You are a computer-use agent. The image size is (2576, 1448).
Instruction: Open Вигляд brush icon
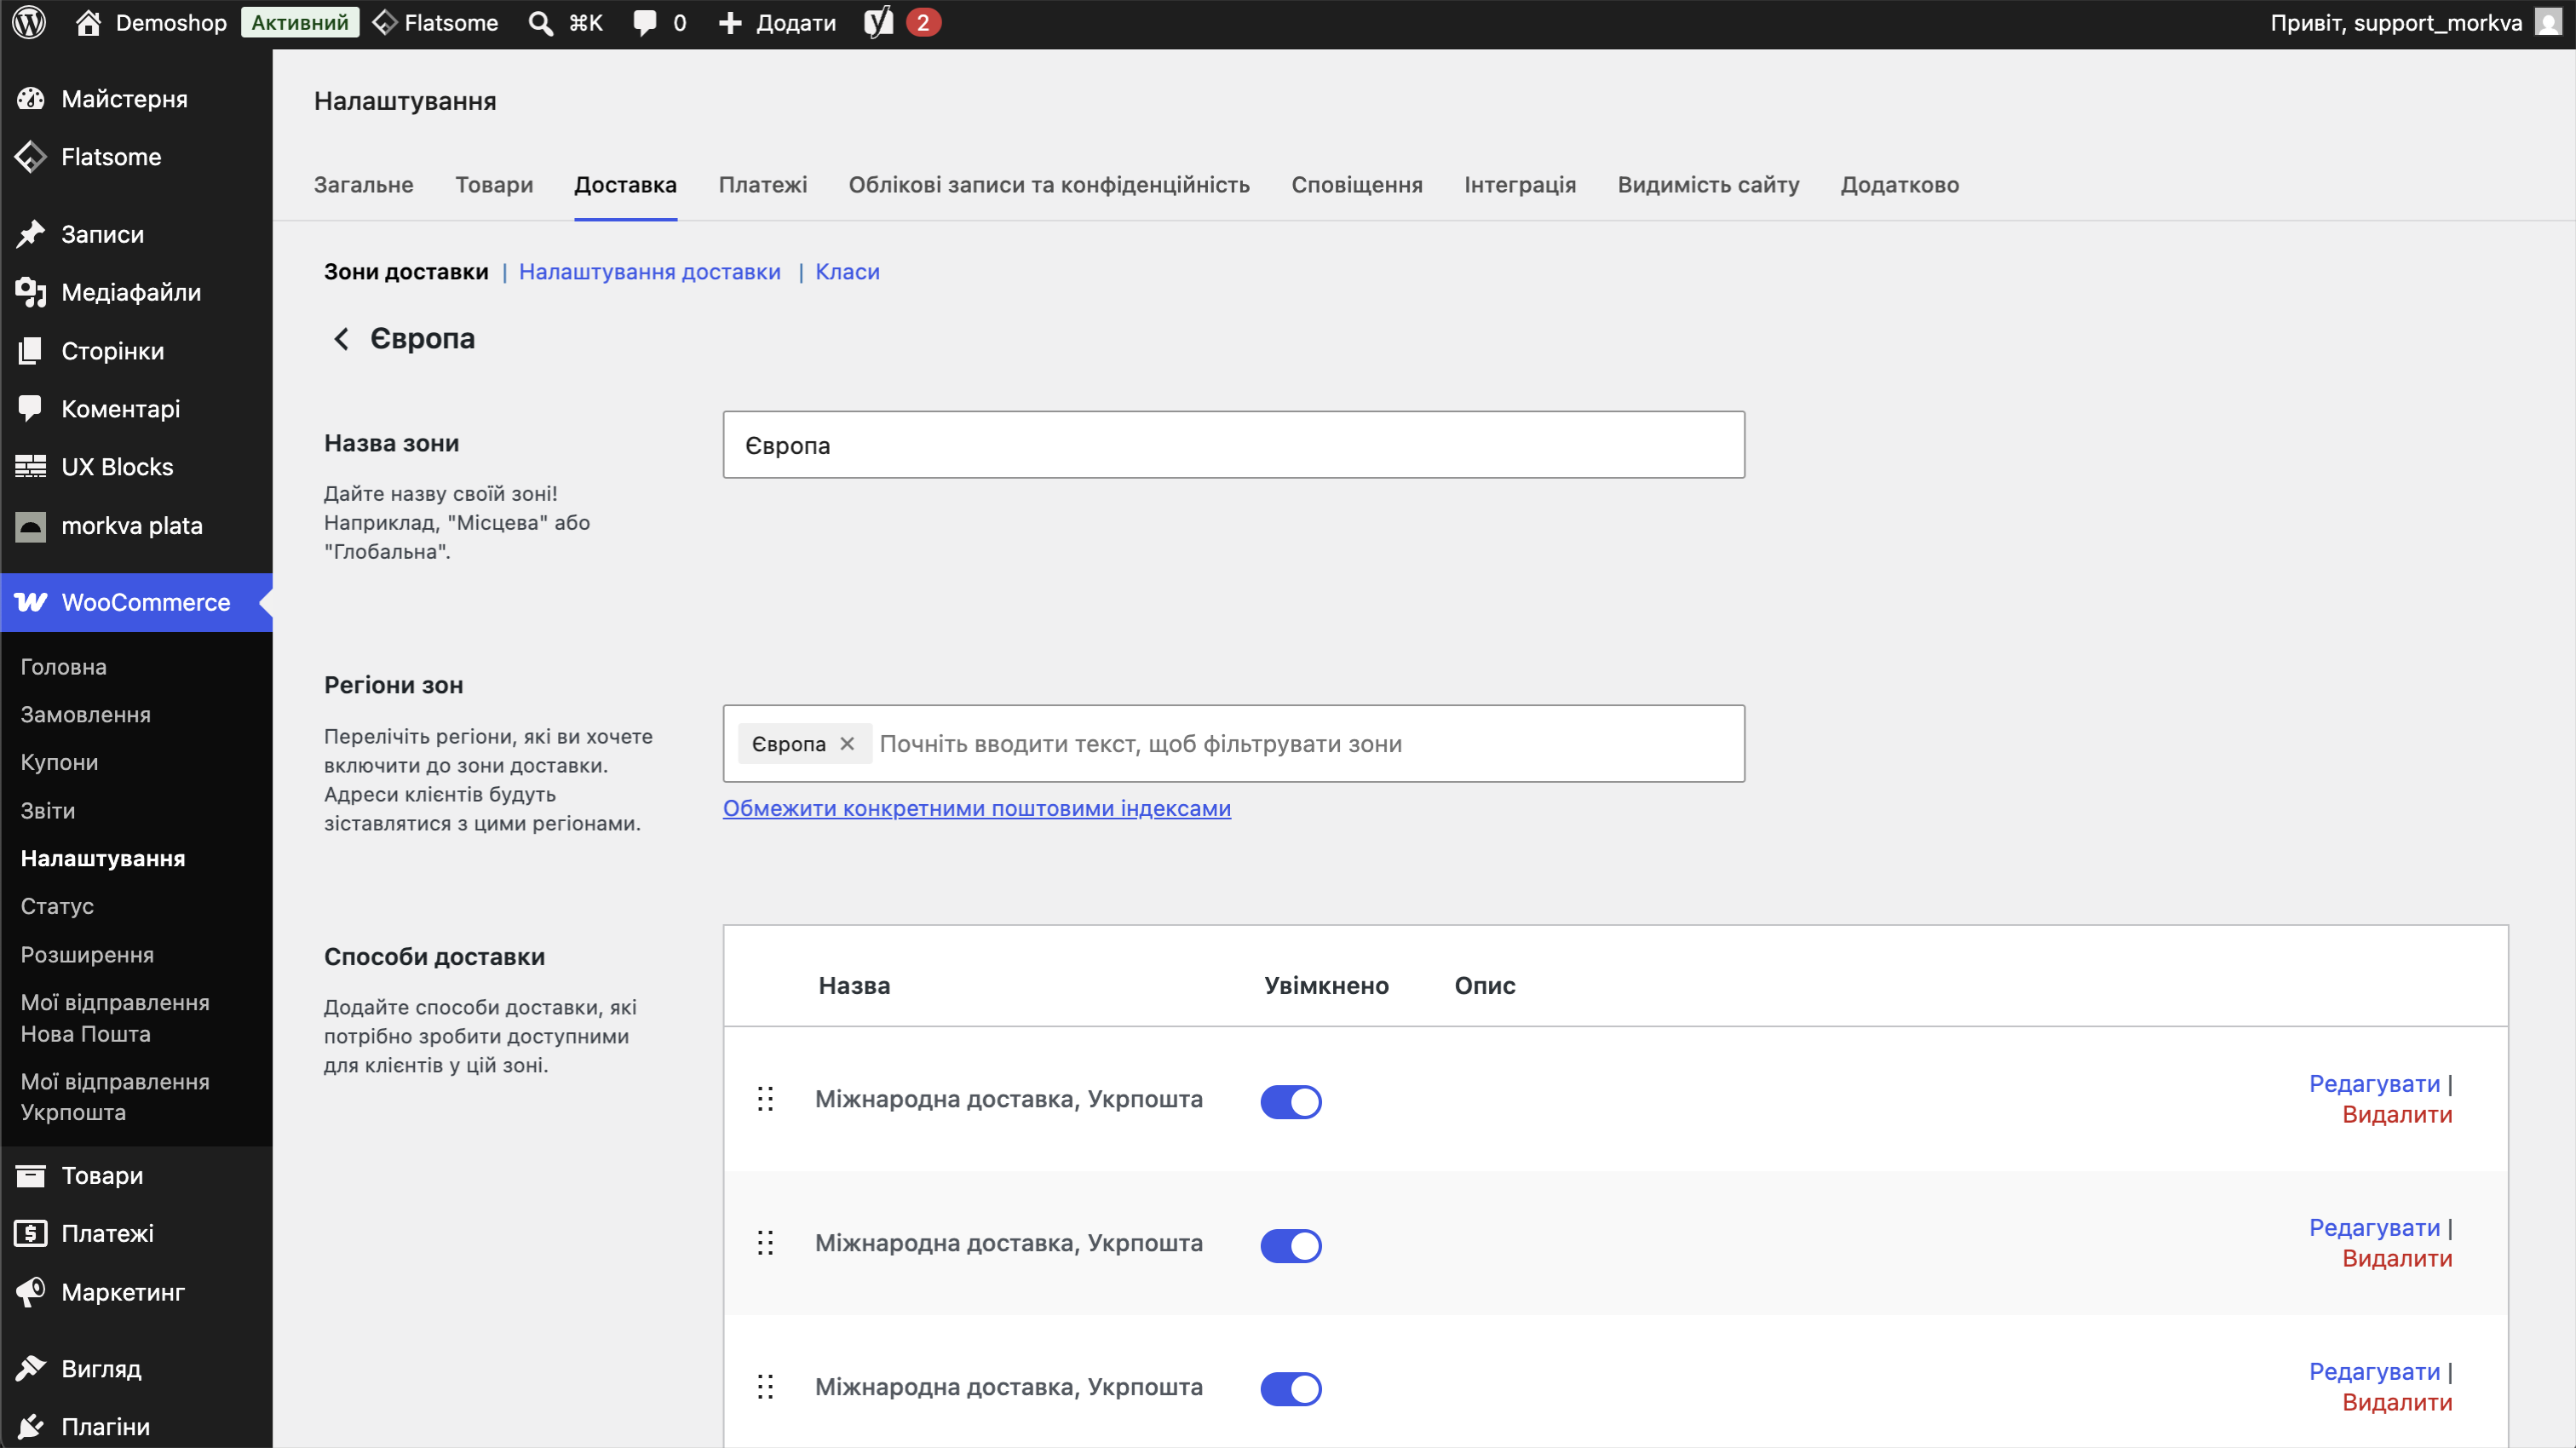pos(31,1368)
